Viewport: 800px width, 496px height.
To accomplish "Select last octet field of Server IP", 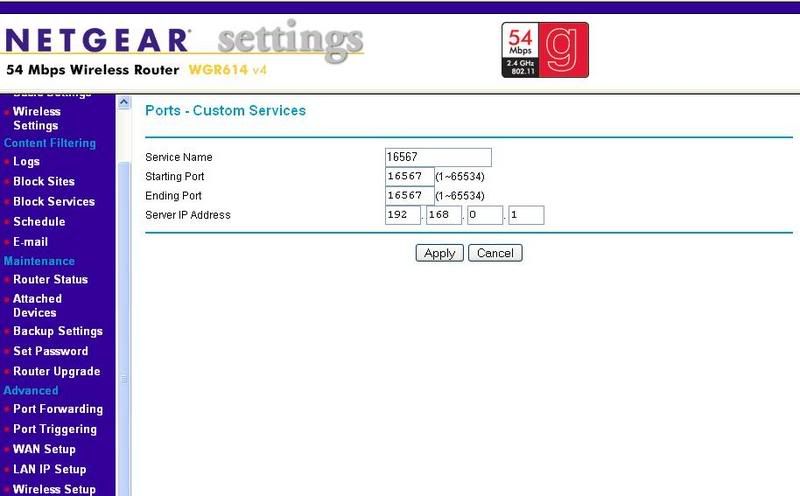I will pyautogui.click(x=526, y=215).
